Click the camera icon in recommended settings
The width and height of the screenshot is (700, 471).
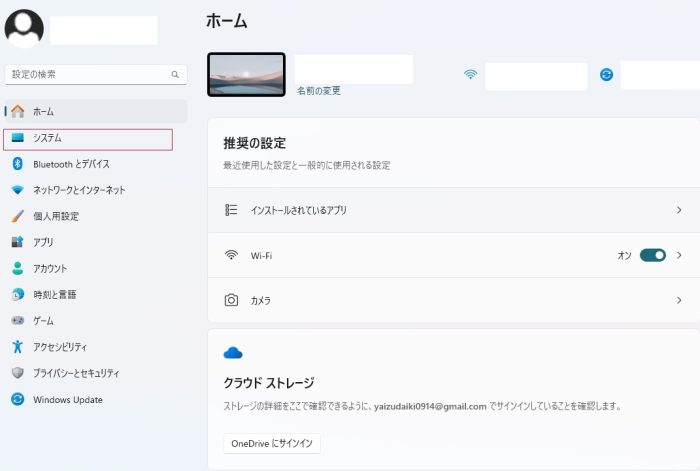point(231,300)
